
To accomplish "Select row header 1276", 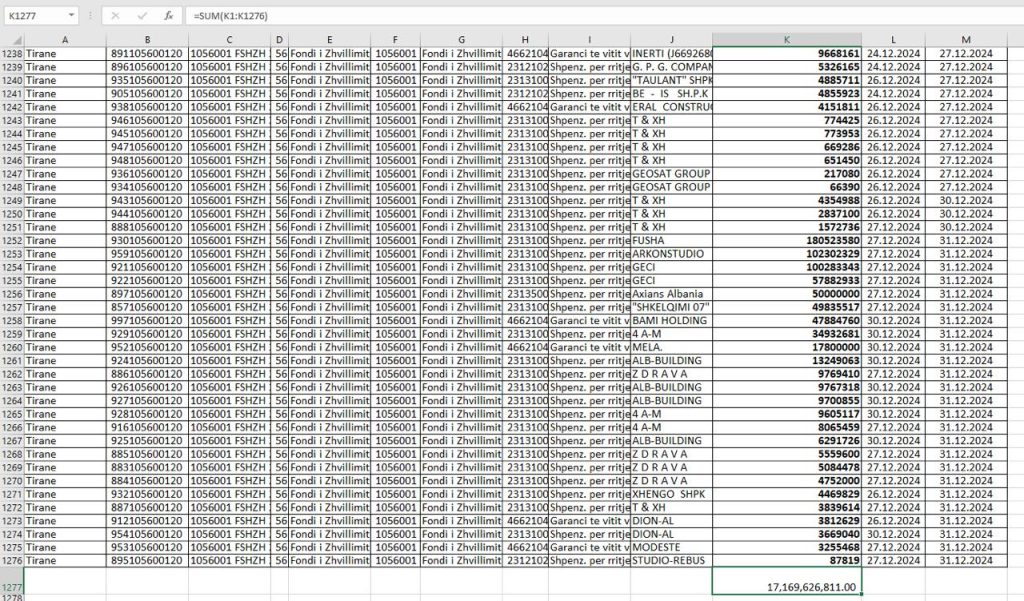I will pos(12,560).
